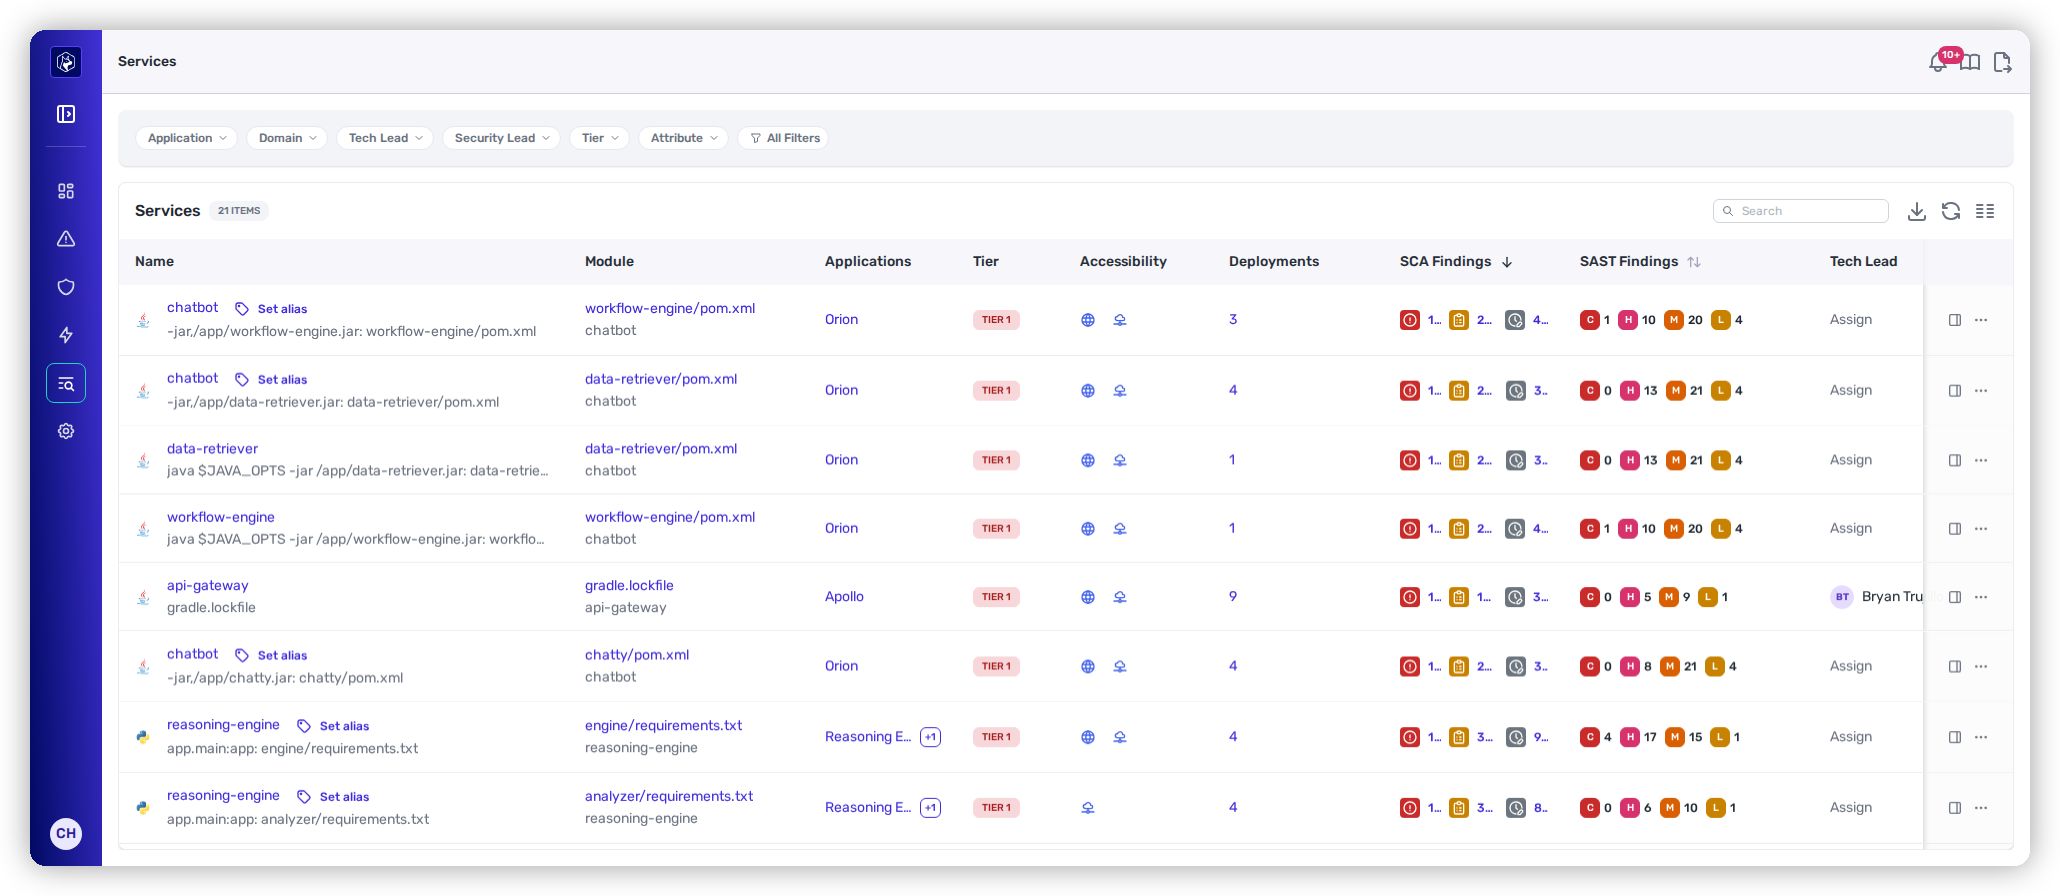Viewport: 2060px width, 896px height.
Task: Click the Deployments column header
Action: click(1274, 262)
